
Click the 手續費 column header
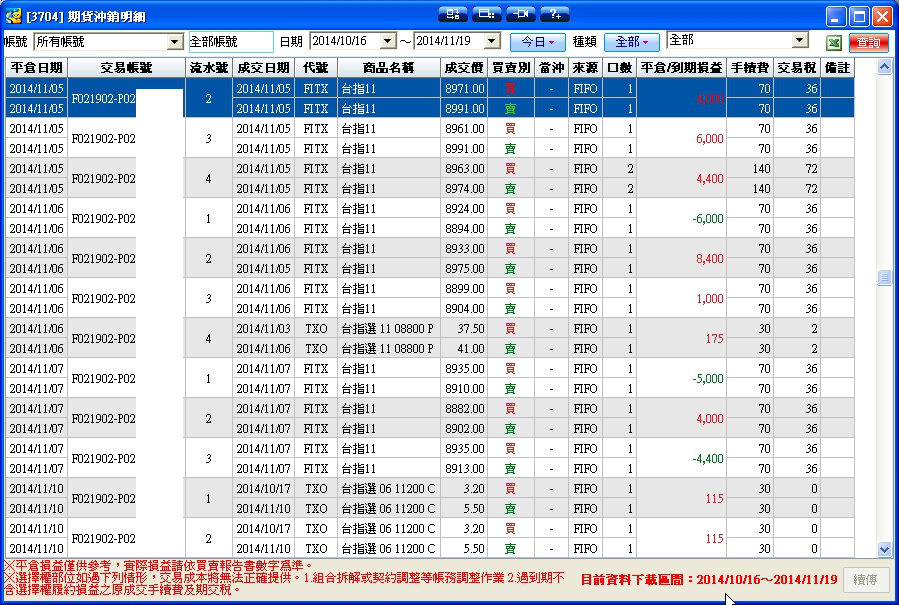tap(750, 68)
